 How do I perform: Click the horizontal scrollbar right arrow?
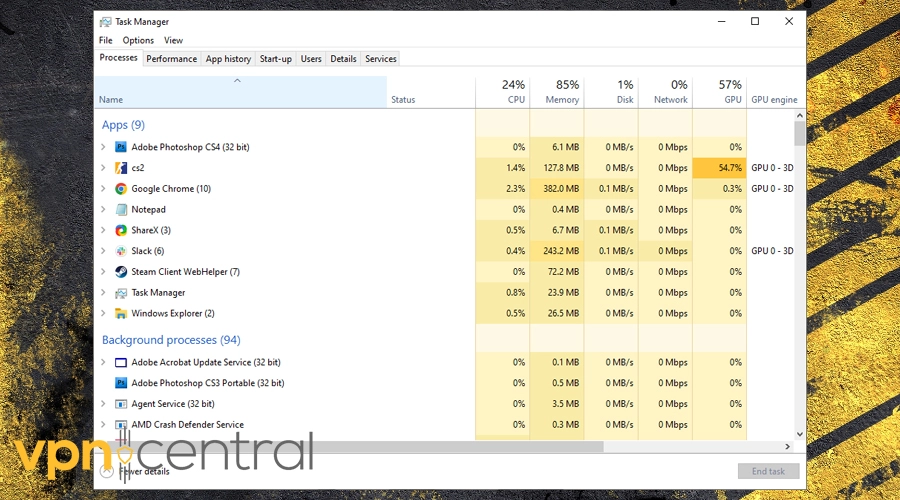(x=788, y=446)
